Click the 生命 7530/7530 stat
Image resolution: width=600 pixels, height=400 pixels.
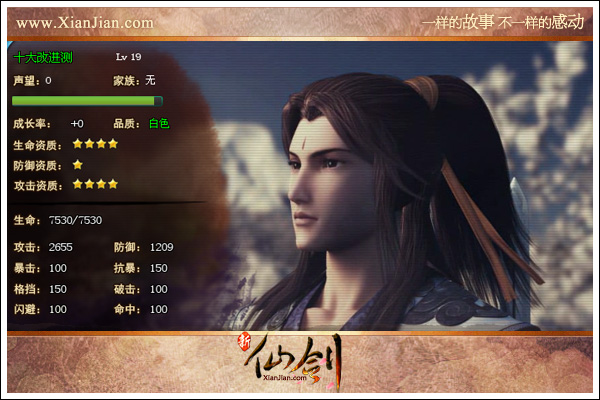[x=58, y=220]
